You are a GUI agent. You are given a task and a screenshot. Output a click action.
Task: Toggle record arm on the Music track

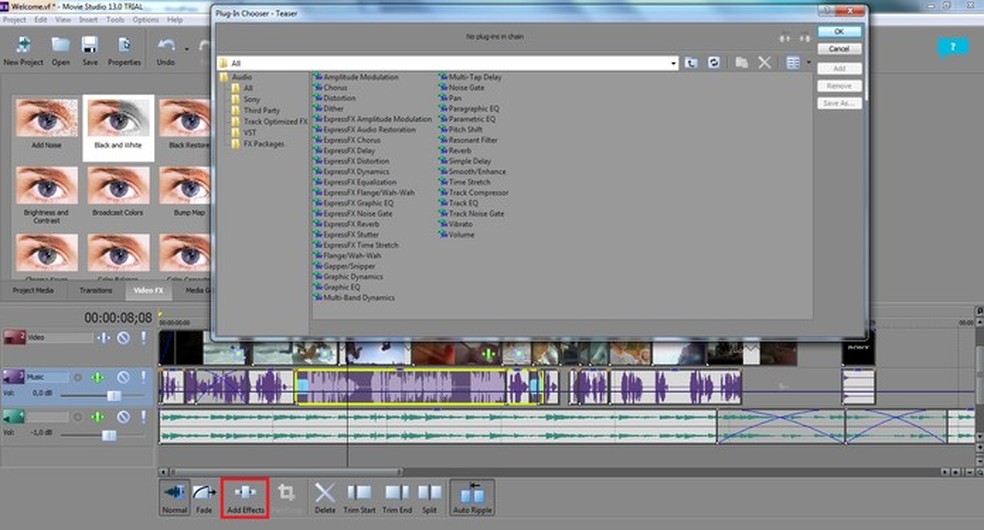[x=78, y=378]
